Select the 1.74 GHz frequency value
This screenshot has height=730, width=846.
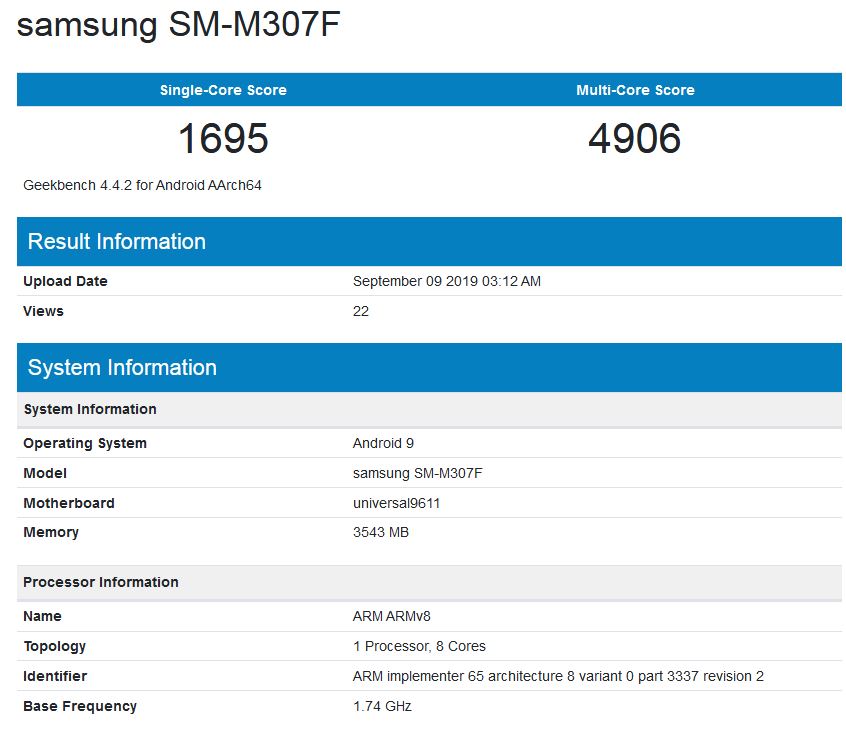click(382, 706)
